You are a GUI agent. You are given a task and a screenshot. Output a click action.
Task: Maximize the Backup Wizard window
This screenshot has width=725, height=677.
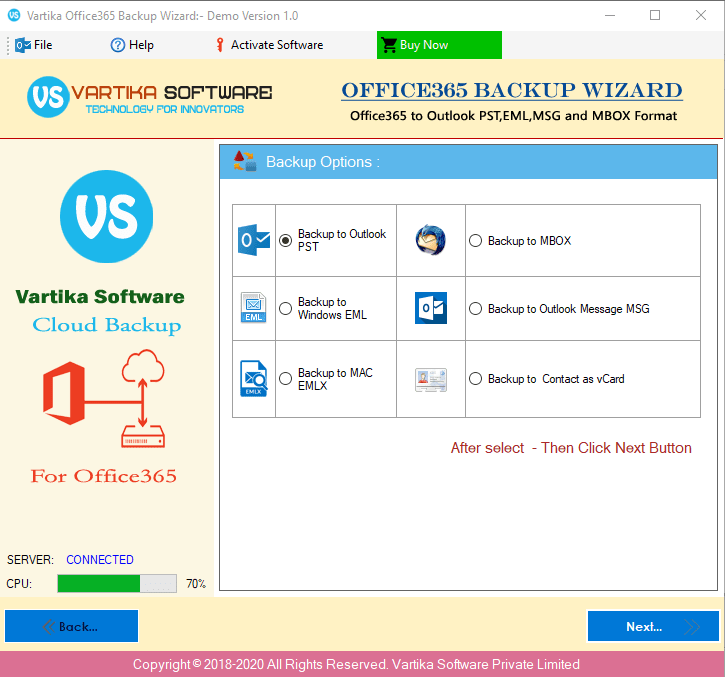point(655,15)
